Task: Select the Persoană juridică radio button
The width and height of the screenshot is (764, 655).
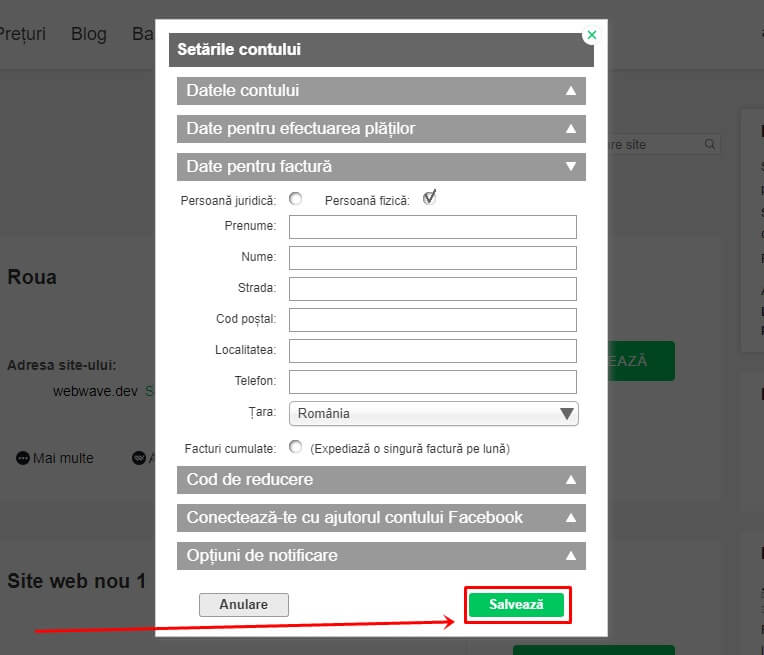Action: pos(296,199)
